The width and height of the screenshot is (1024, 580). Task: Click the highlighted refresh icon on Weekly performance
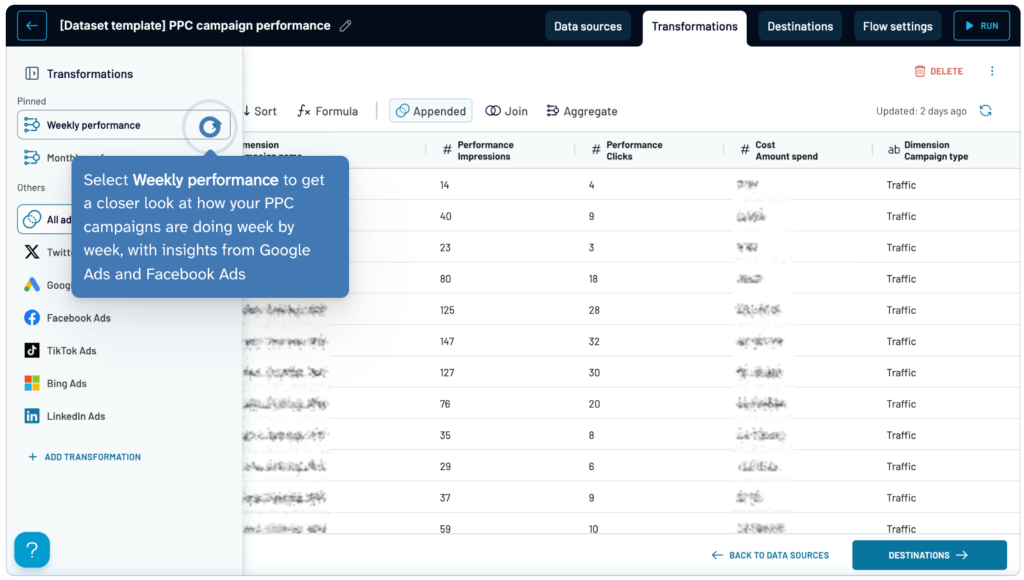[x=208, y=127]
